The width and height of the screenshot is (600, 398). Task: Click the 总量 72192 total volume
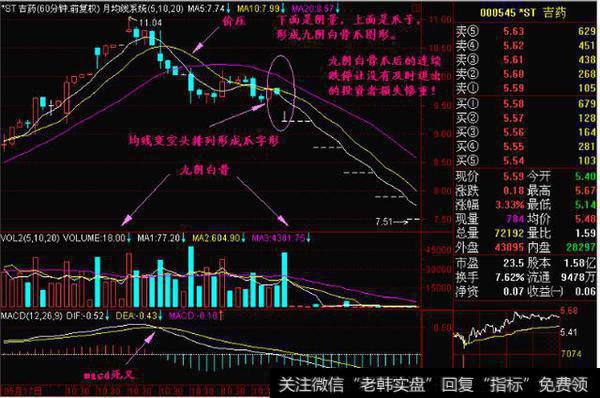(x=490, y=233)
